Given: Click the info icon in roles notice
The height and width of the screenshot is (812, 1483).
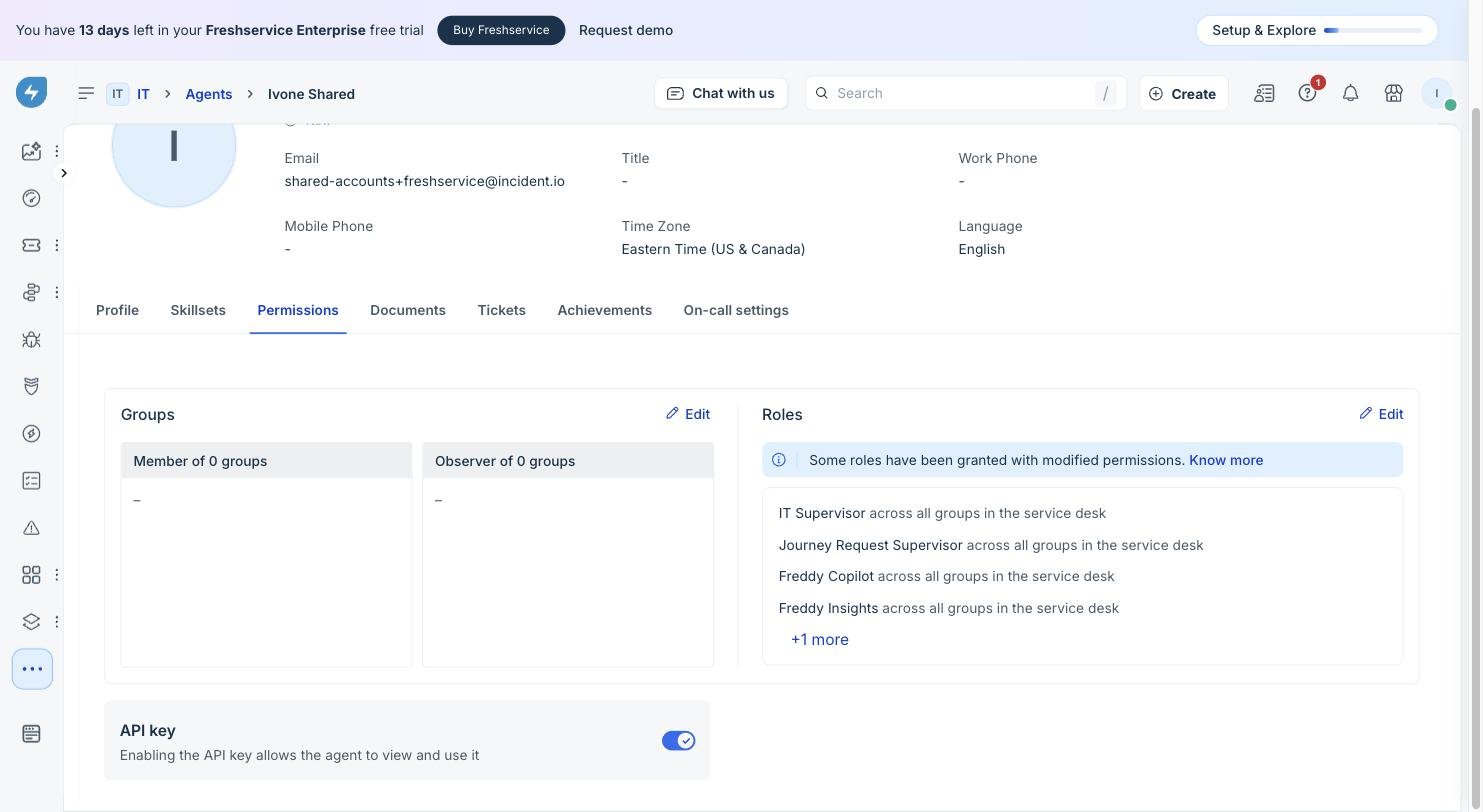Looking at the screenshot, I should pos(778,460).
